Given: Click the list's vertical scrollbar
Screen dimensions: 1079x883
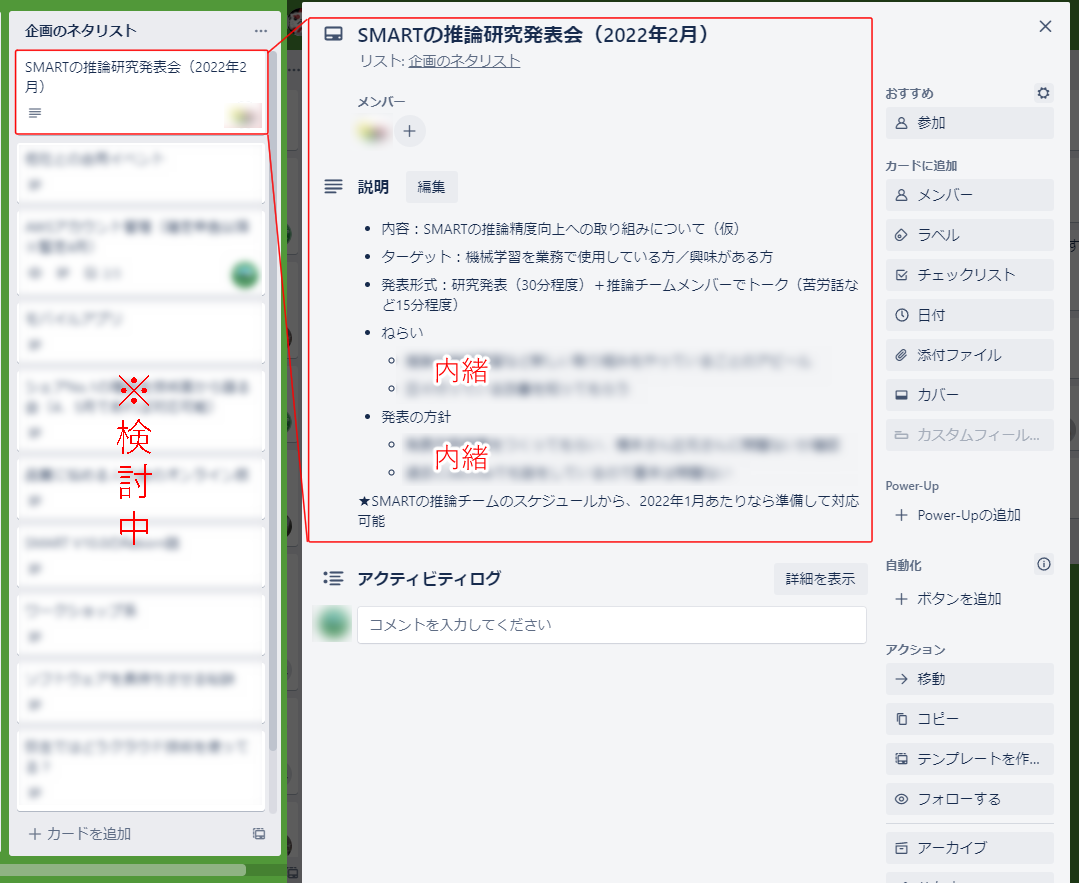Looking at the screenshot, I should [x=273, y=399].
